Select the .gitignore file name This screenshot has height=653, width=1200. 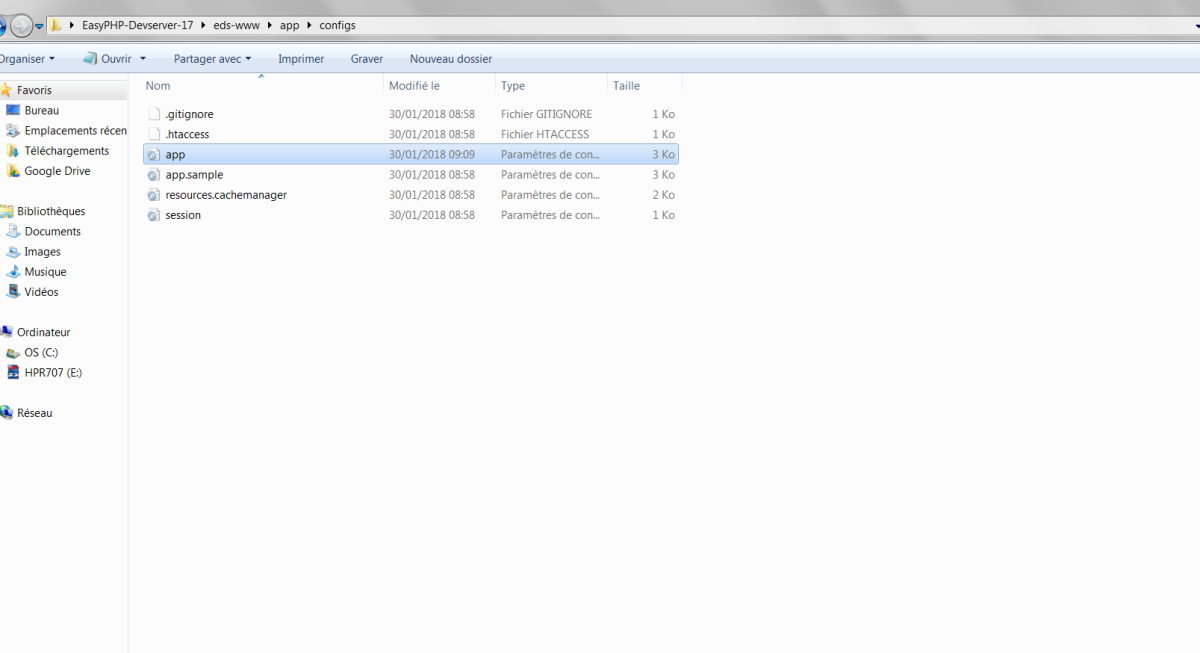tap(189, 114)
